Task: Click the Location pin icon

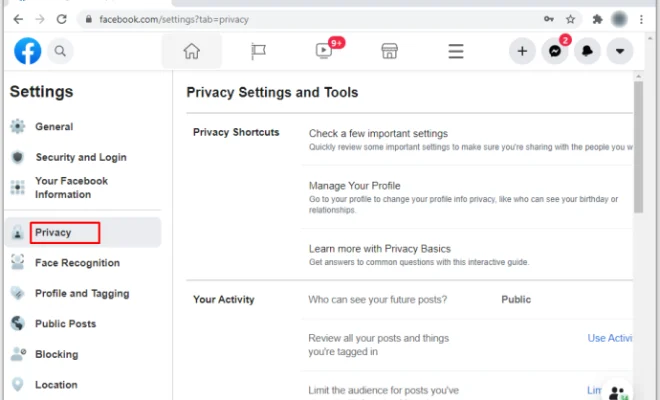Action: tap(18, 384)
